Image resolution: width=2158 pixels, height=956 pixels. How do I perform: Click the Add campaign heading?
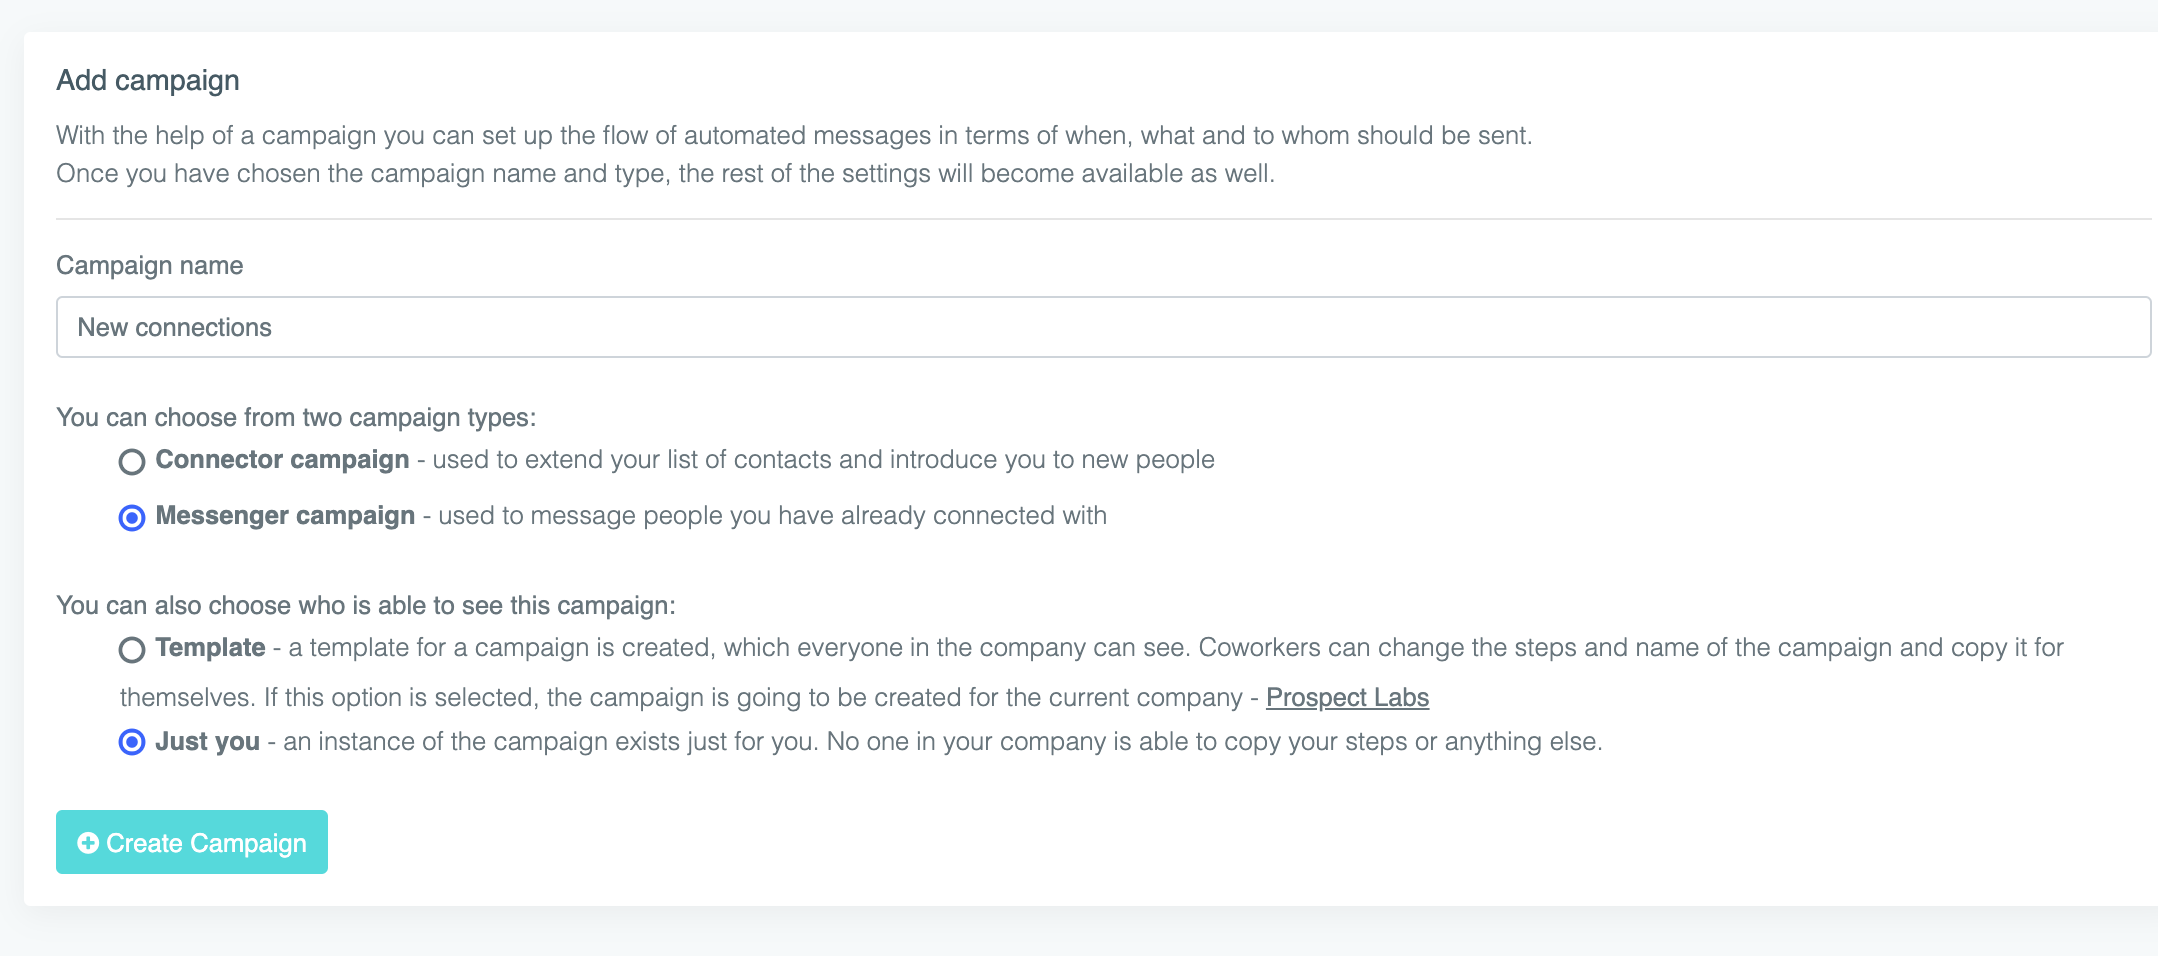pyautogui.click(x=148, y=80)
